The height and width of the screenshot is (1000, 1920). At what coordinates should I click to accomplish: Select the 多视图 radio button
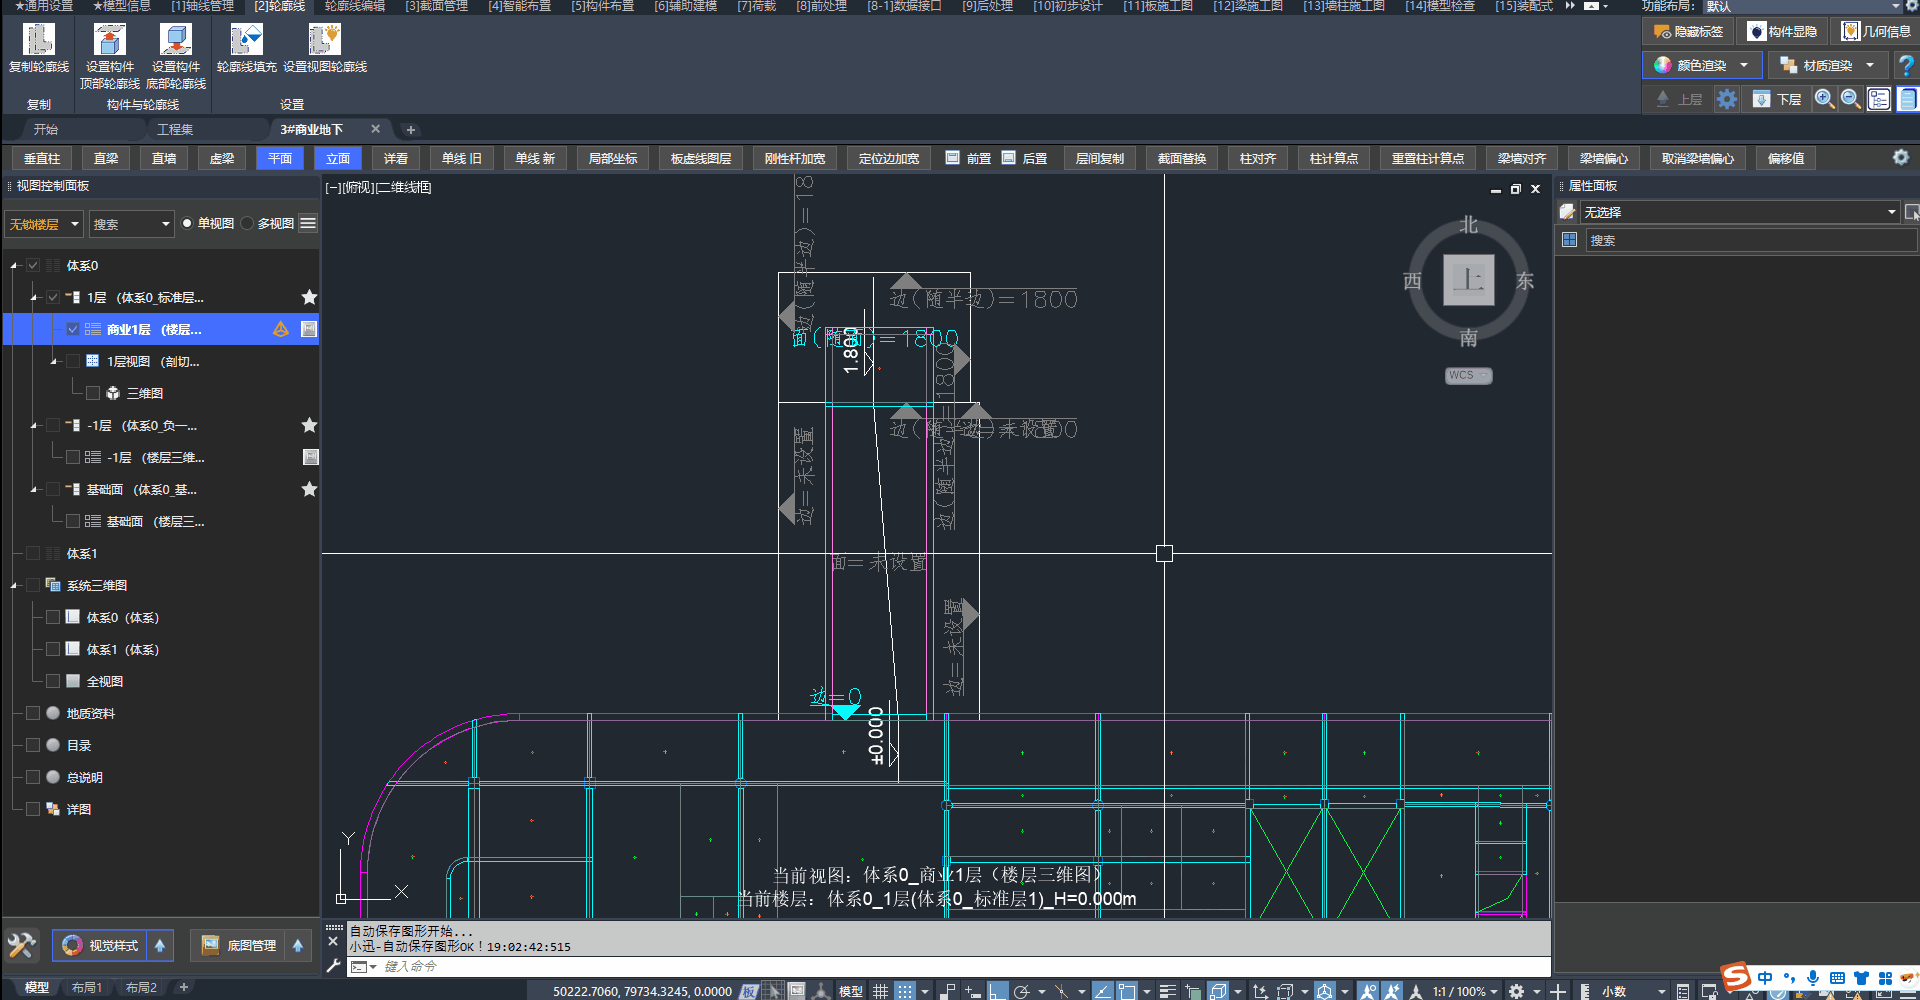(x=247, y=224)
